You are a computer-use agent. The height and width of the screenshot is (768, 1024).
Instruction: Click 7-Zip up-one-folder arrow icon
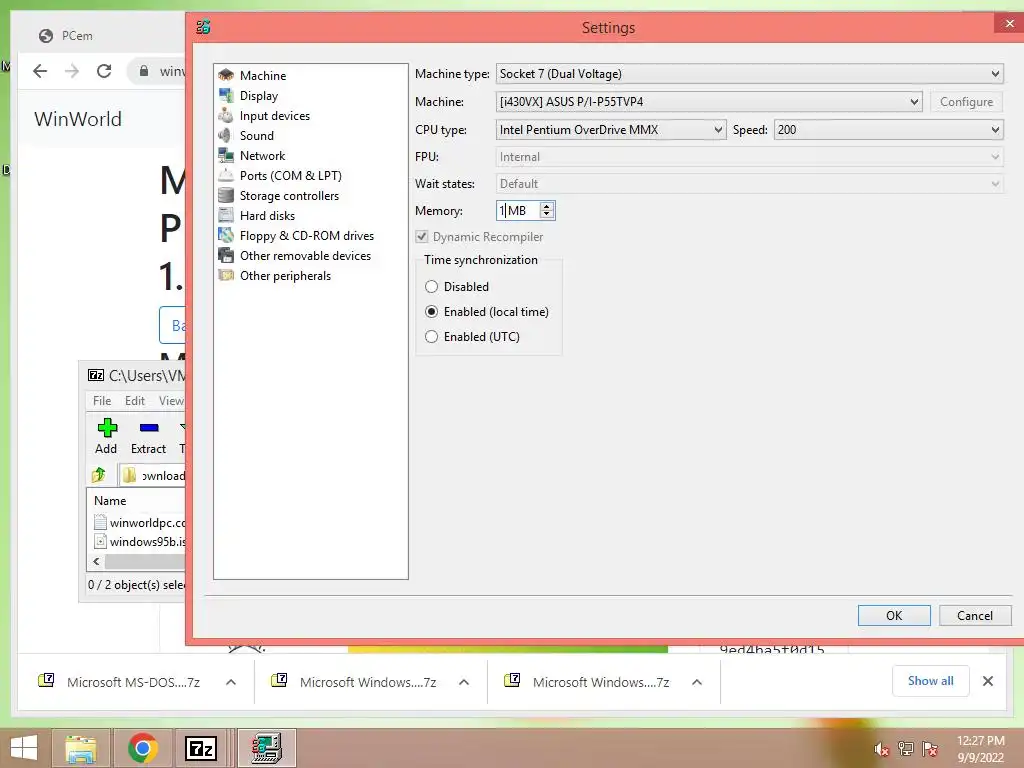pyautogui.click(x=99, y=475)
